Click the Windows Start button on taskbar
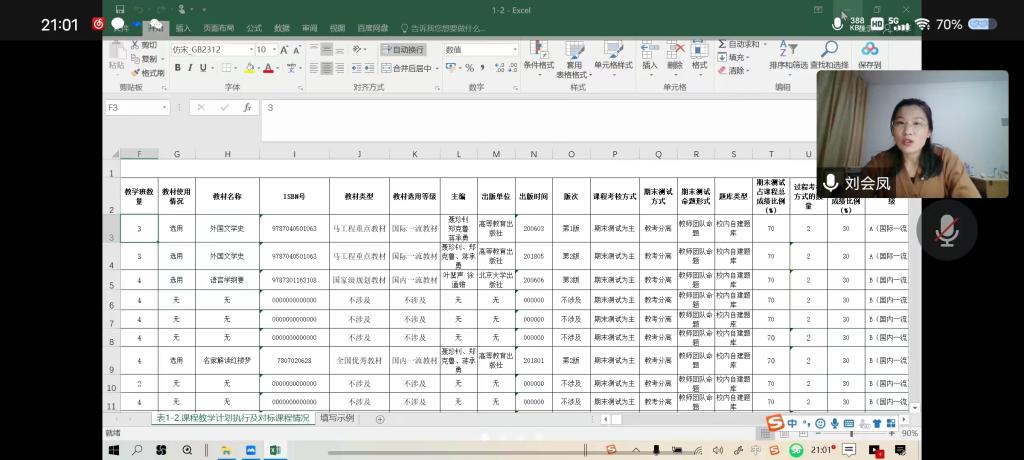 click(113, 451)
